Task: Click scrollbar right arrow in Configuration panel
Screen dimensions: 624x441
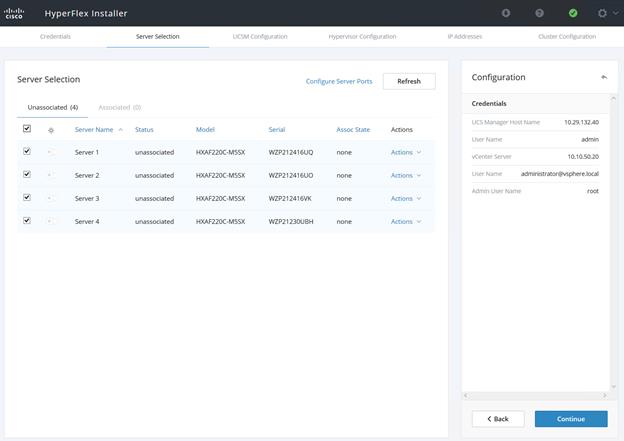Action: point(604,395)
